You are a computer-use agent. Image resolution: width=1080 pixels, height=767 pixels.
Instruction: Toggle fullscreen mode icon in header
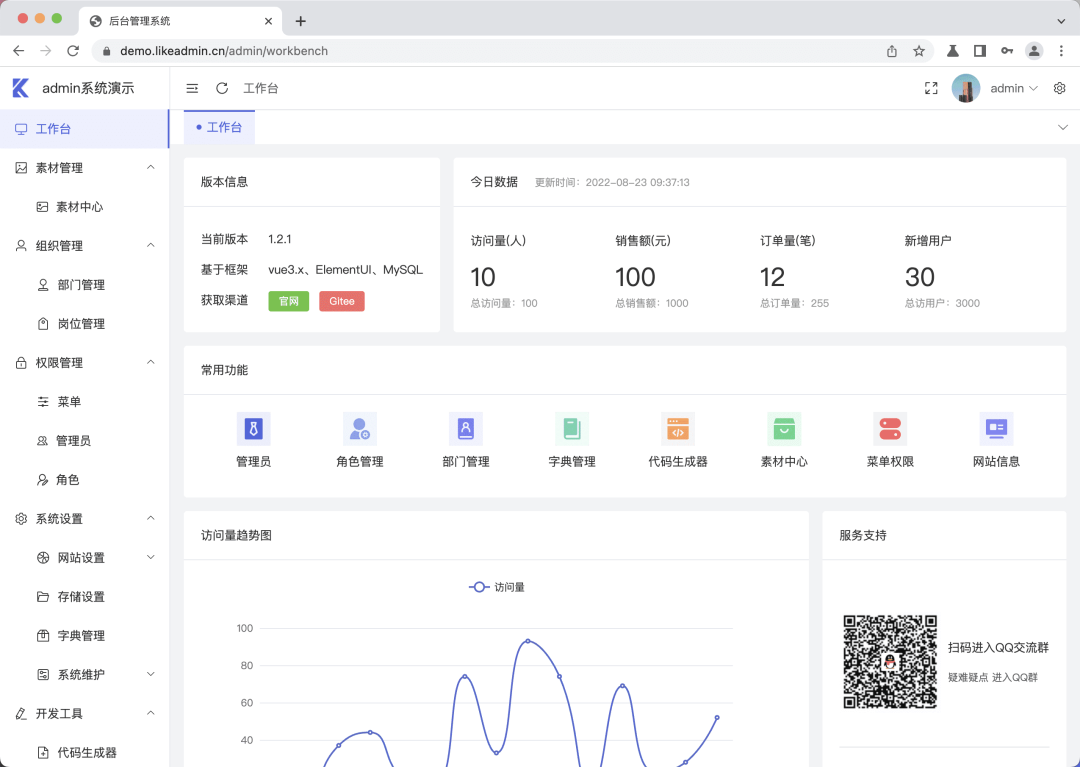931,88
